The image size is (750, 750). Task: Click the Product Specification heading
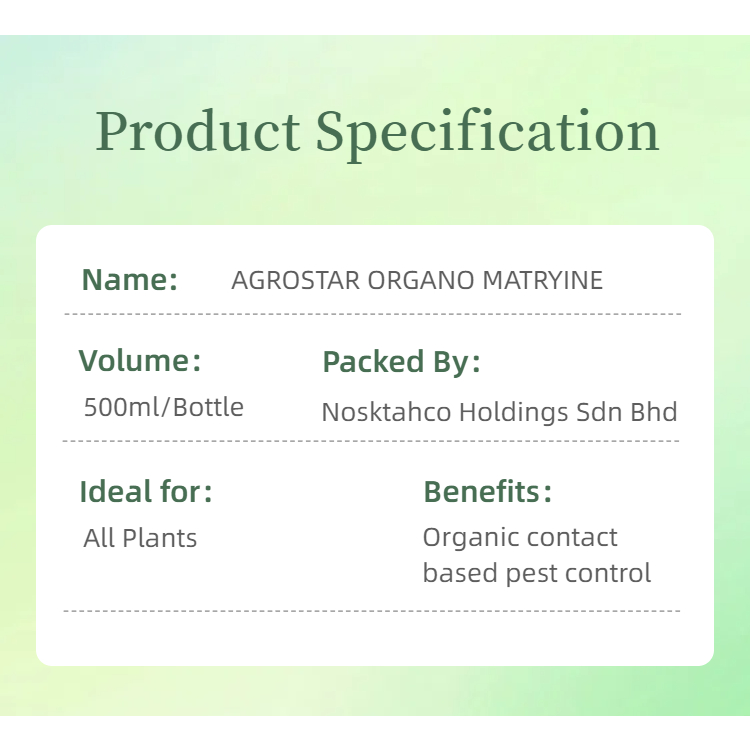pyautogui.click(x=377, y=132)
